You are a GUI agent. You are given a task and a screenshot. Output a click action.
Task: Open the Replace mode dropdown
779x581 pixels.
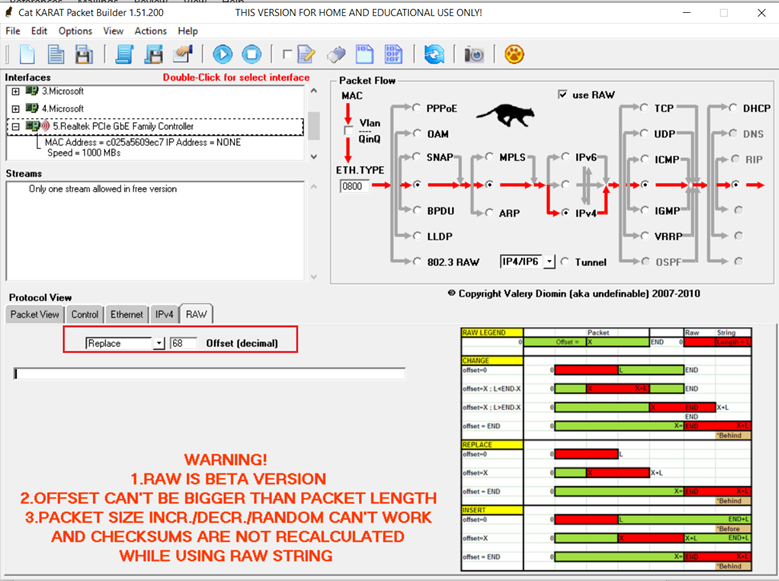158,343
